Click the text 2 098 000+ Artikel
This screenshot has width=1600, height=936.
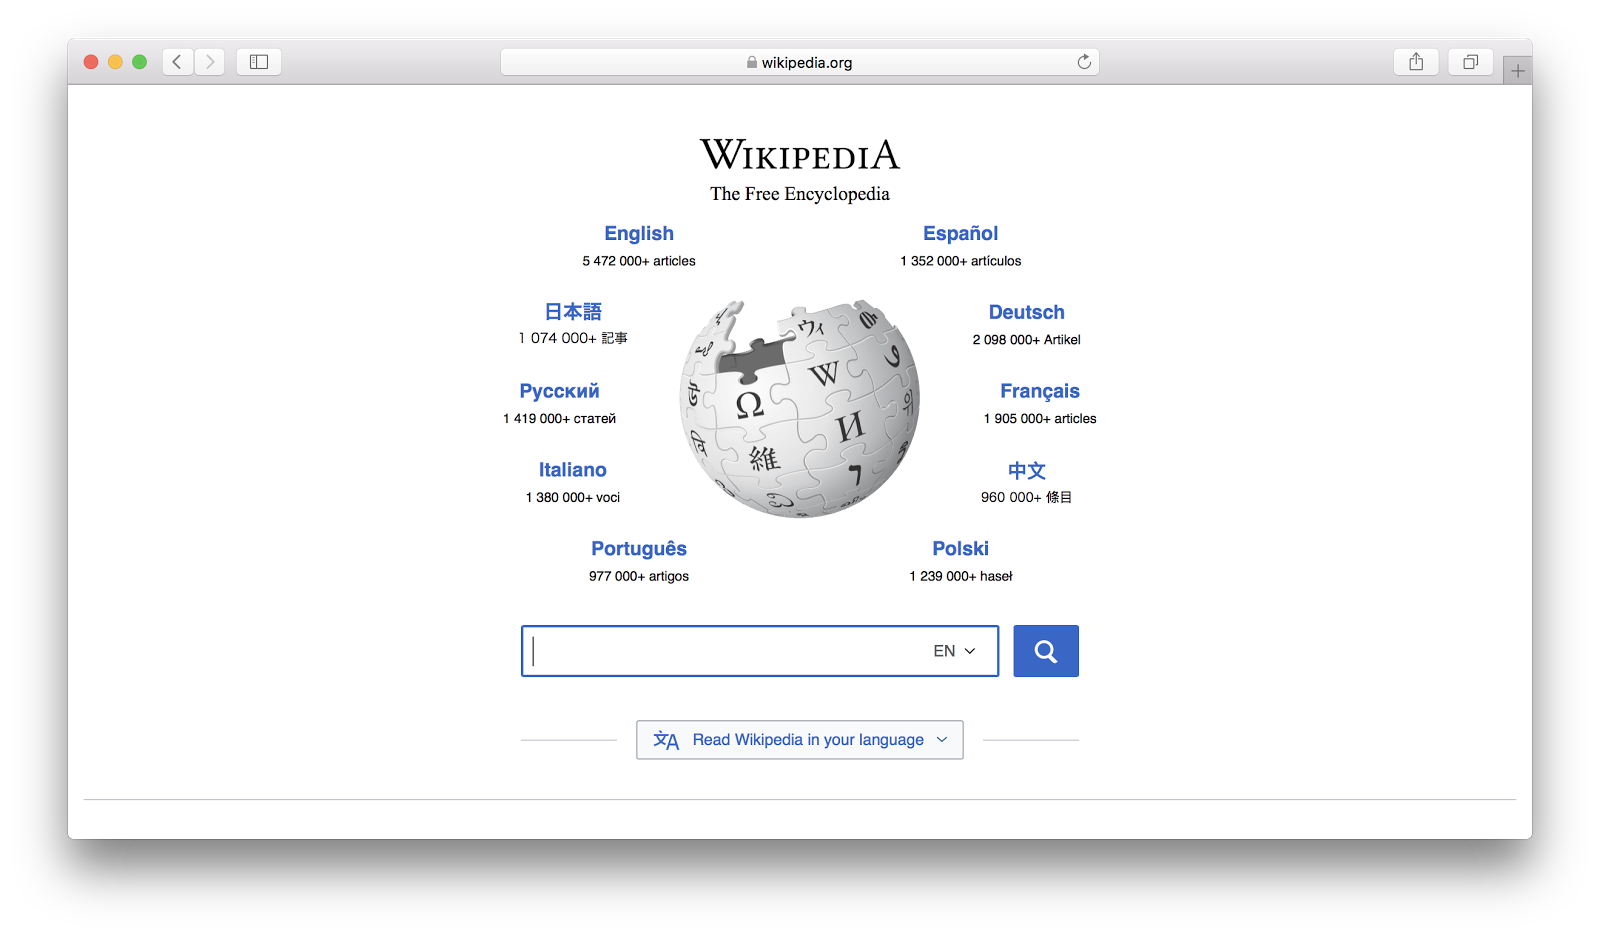(x=1027, y=340)
